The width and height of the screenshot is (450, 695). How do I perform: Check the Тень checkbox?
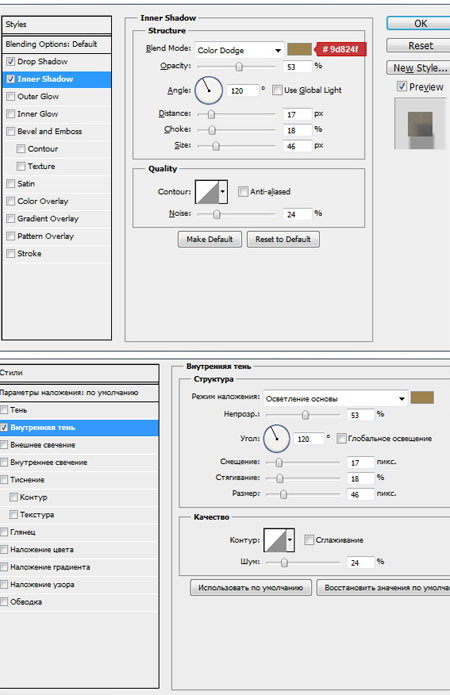click(4, 410)
